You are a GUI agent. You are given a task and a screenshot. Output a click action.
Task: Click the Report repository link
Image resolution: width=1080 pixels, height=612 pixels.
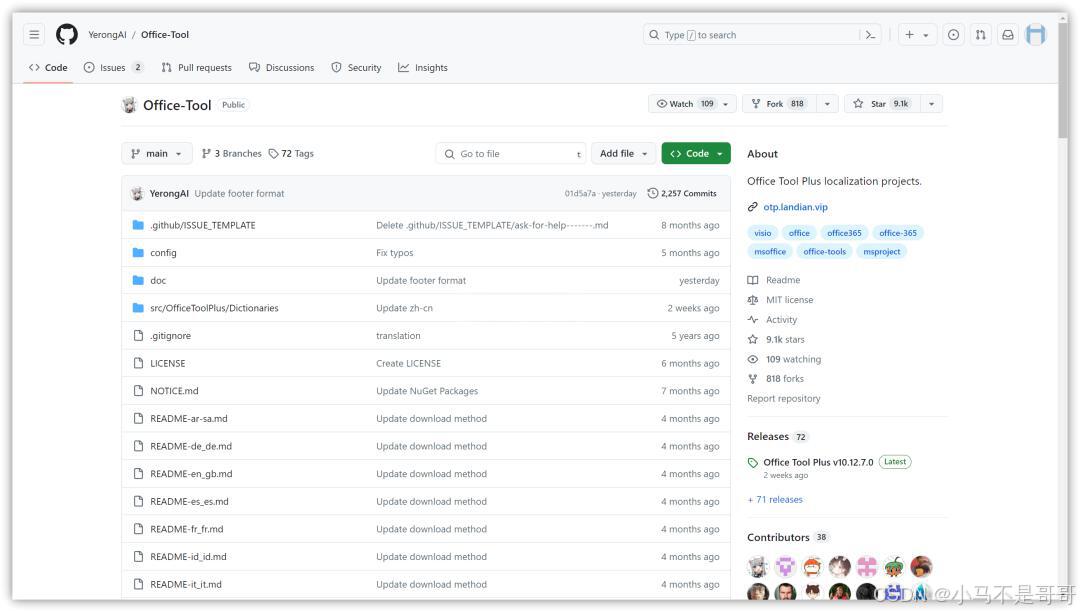tap(784, 399)
